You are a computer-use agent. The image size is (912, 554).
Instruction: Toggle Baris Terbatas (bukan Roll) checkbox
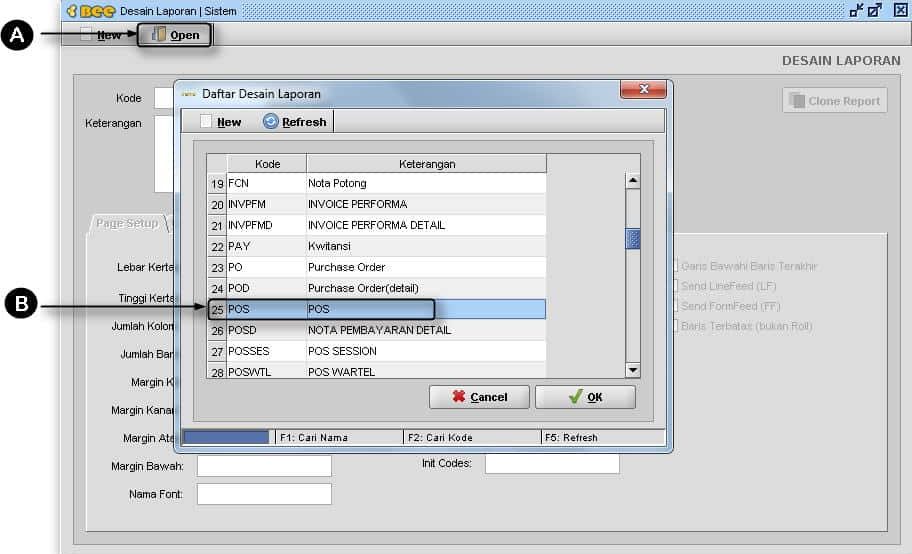point(675,326)
